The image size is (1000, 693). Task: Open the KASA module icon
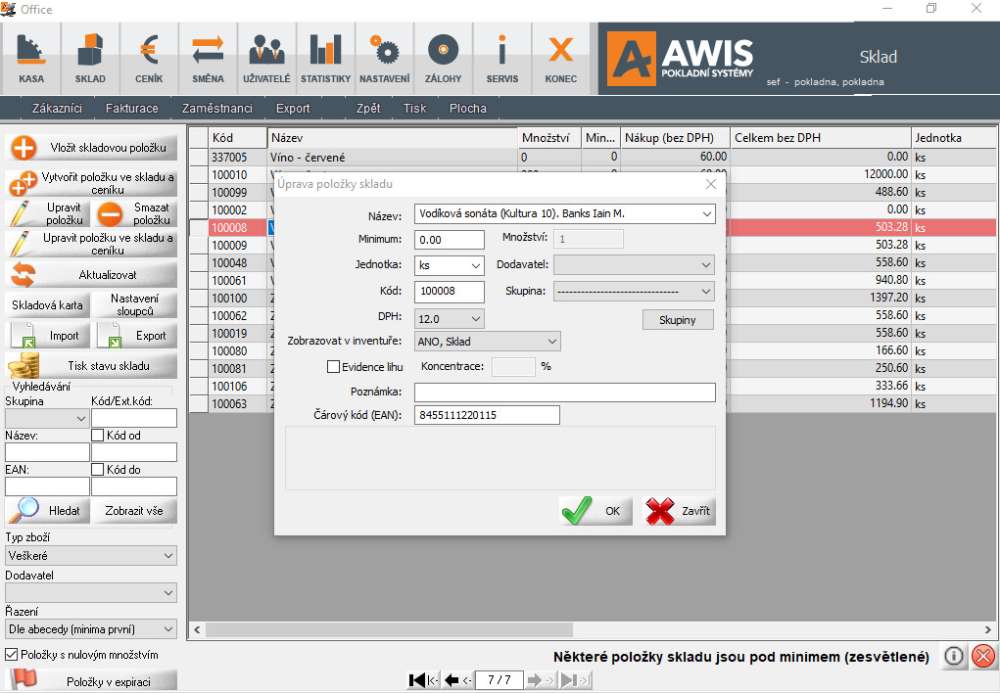(31, 59)
